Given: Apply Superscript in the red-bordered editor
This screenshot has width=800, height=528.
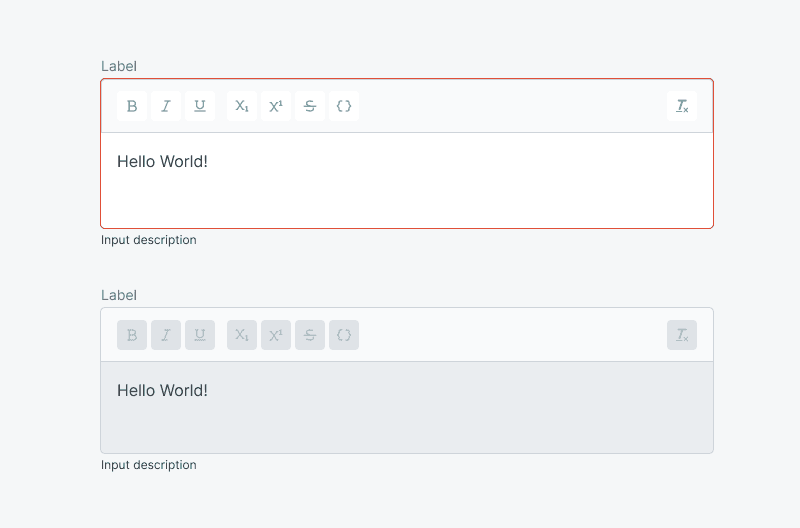Looking at the screenshot, I should 276,106.
